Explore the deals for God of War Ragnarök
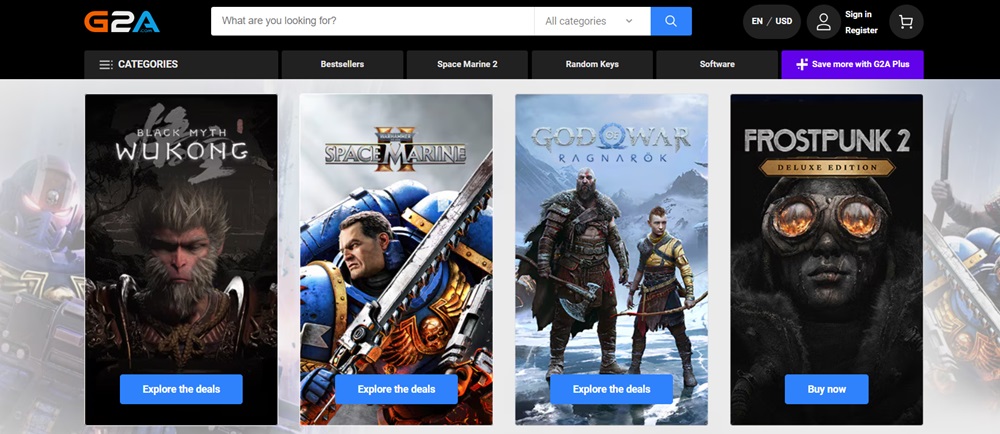The height and width of the screenshot is (434, 1000). tap(611, 389)
